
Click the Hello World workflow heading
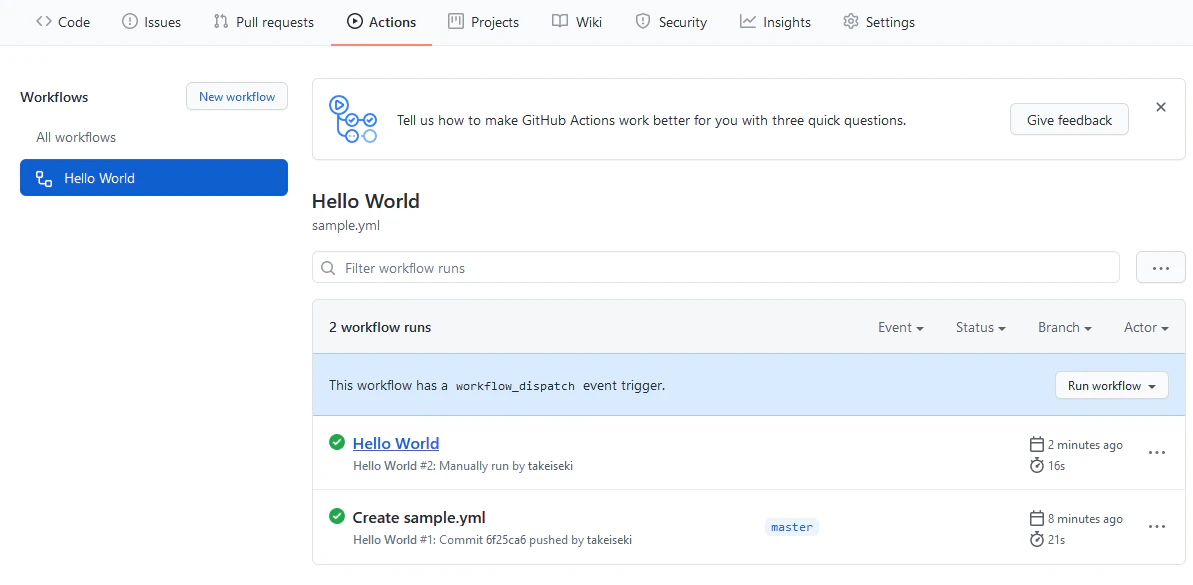pos(366,202)
